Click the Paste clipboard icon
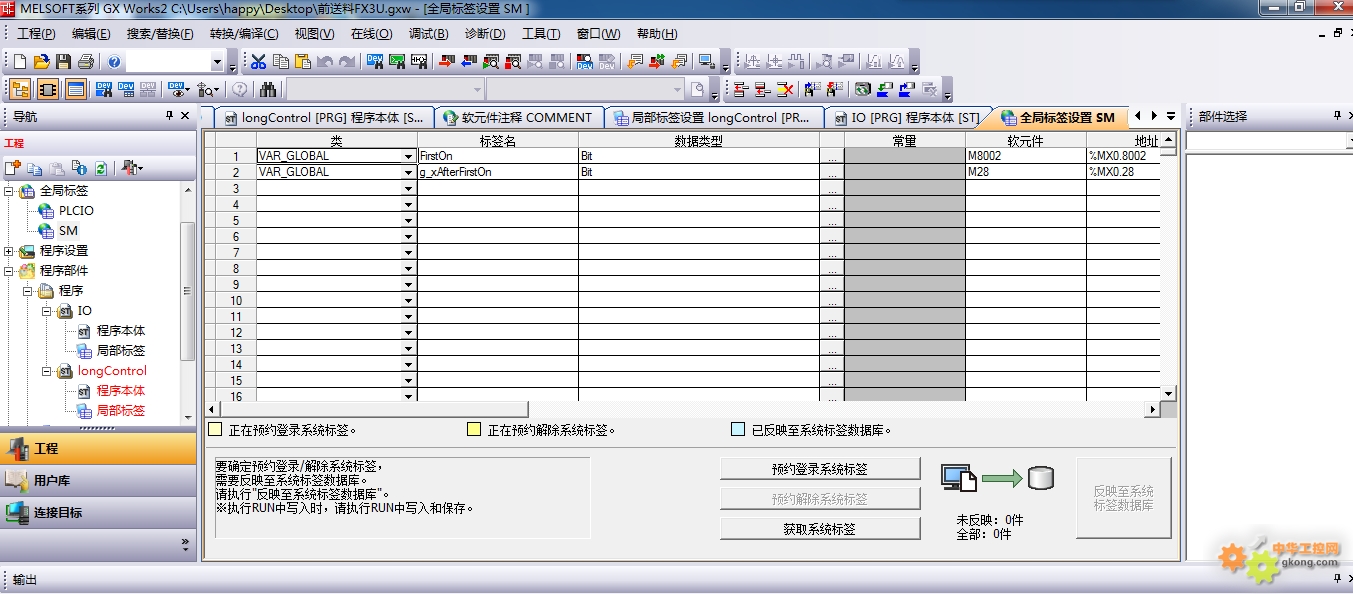This screenshot has width=1353, height=594. point(302,62)
